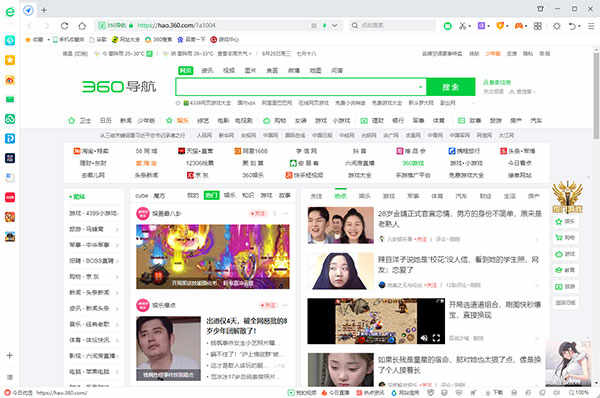The image size is (600, 398).
Task: Open the 12306 railway link
Action: pos(200,163)
